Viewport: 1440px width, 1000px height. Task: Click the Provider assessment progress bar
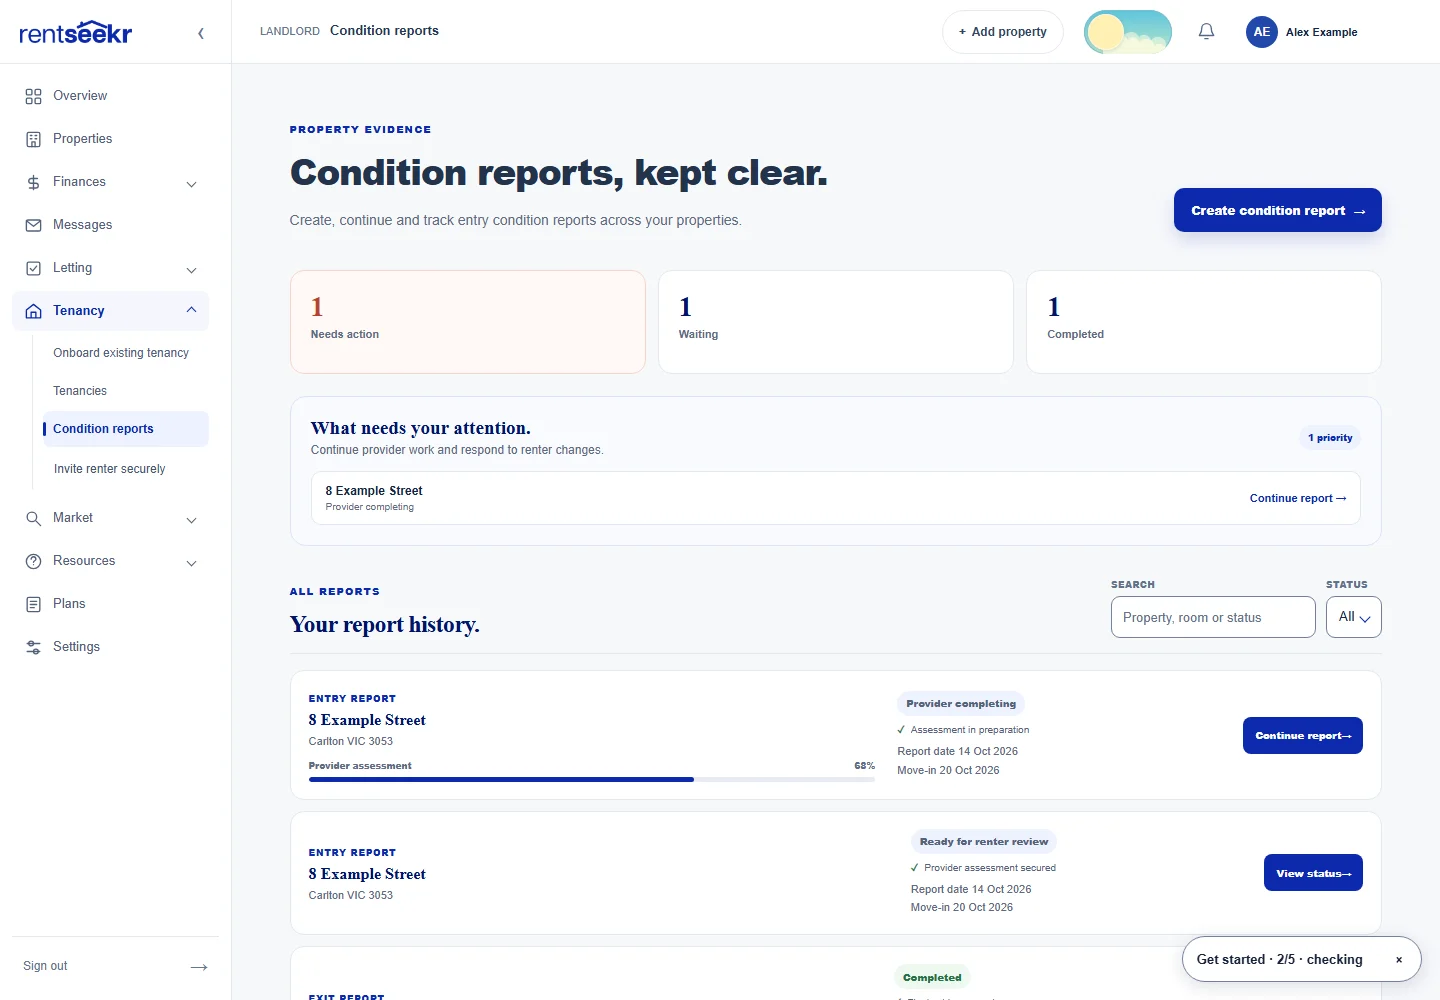click(x=592, y=779)
